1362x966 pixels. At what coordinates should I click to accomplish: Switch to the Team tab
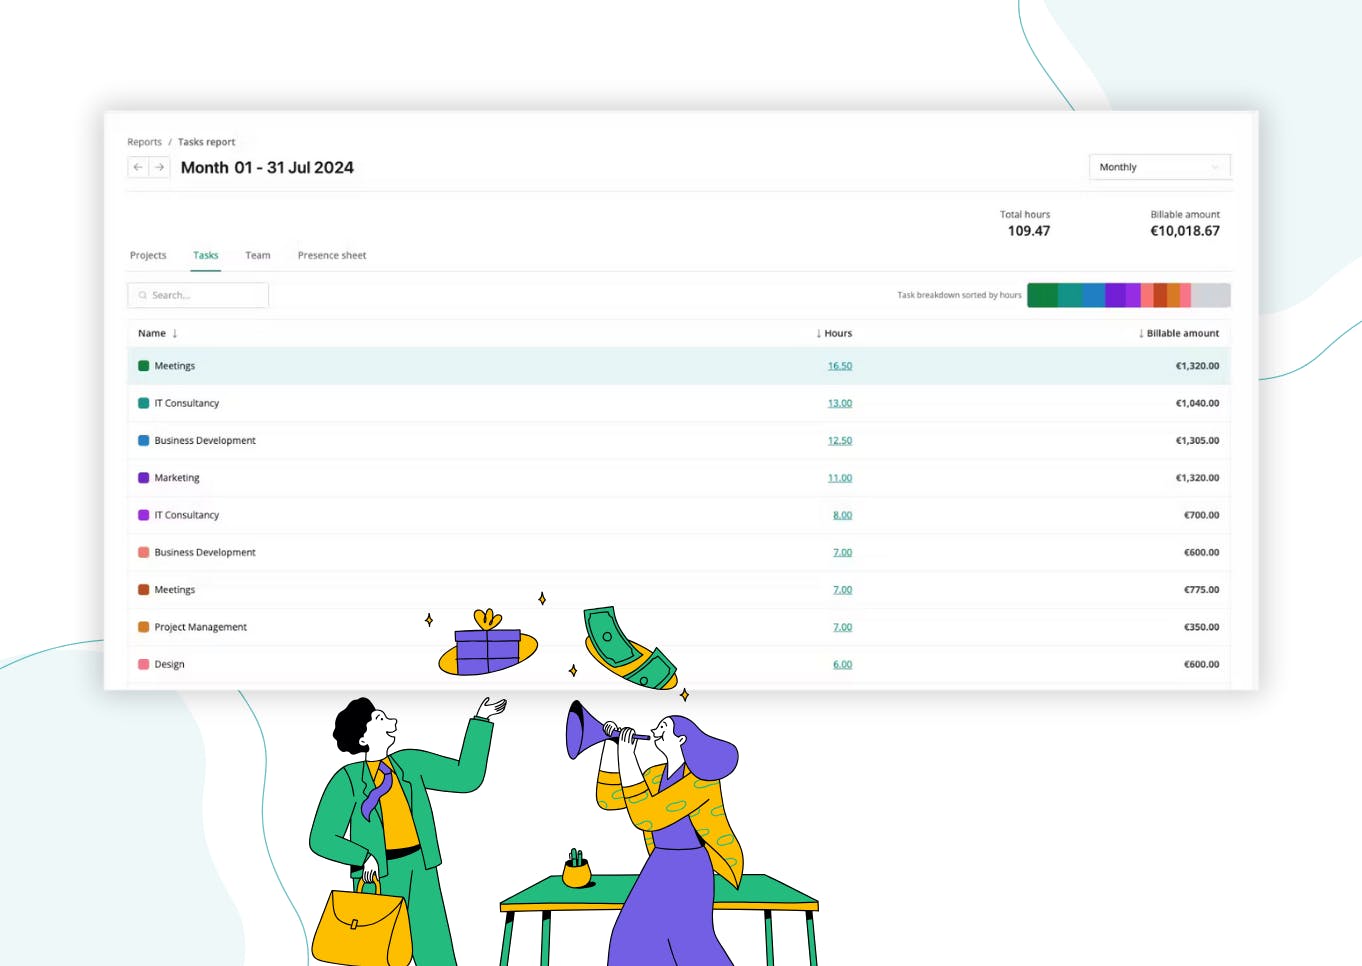[258, 255]
